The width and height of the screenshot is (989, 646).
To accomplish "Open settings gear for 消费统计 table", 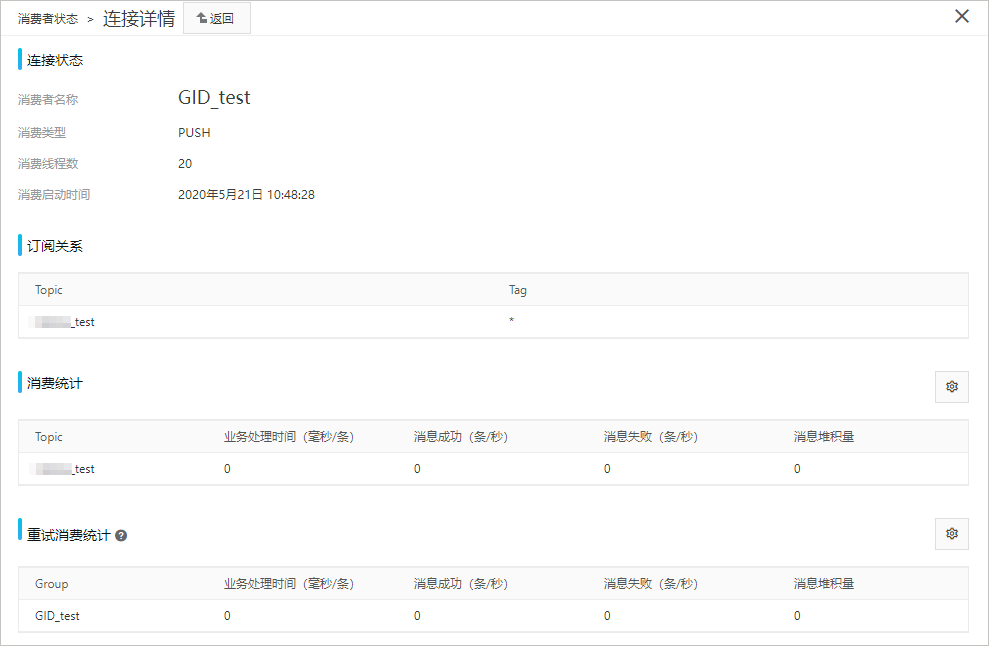I will pyautogui.click(x=951, y=386).
